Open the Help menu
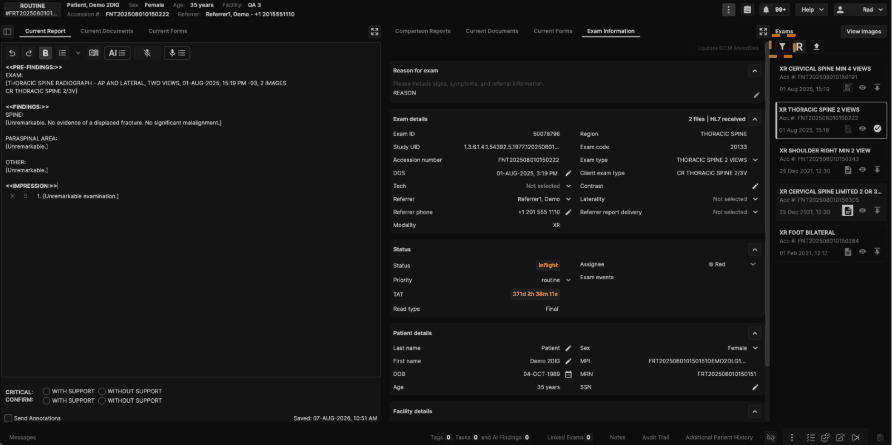Viewport: 892px width, 445px height. click(811, 10)
